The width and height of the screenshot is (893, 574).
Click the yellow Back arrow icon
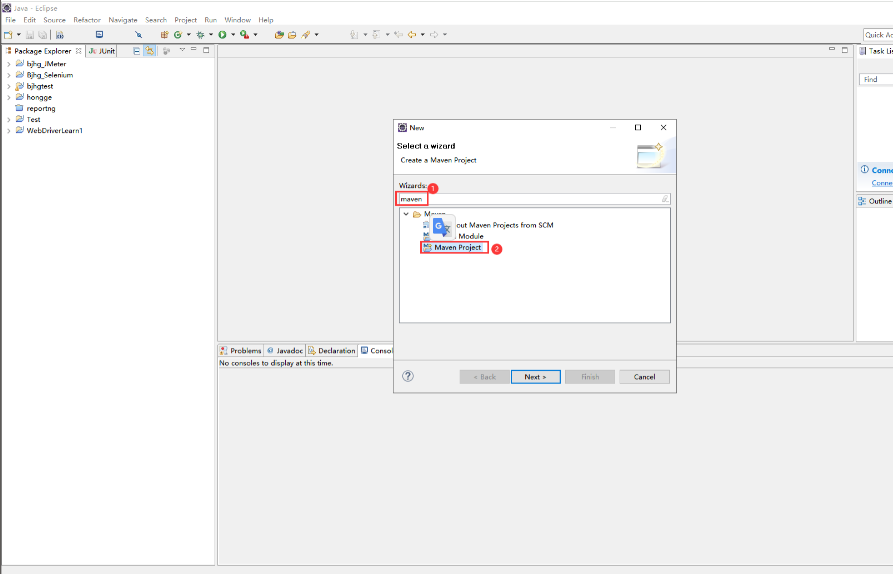412,35
